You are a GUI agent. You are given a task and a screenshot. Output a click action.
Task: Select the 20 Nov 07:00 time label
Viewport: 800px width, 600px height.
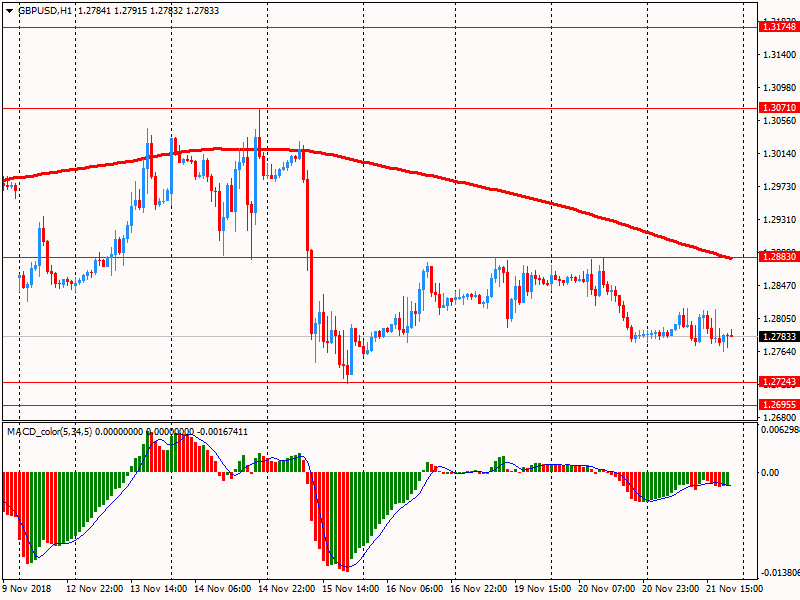[x=609, y=590]
